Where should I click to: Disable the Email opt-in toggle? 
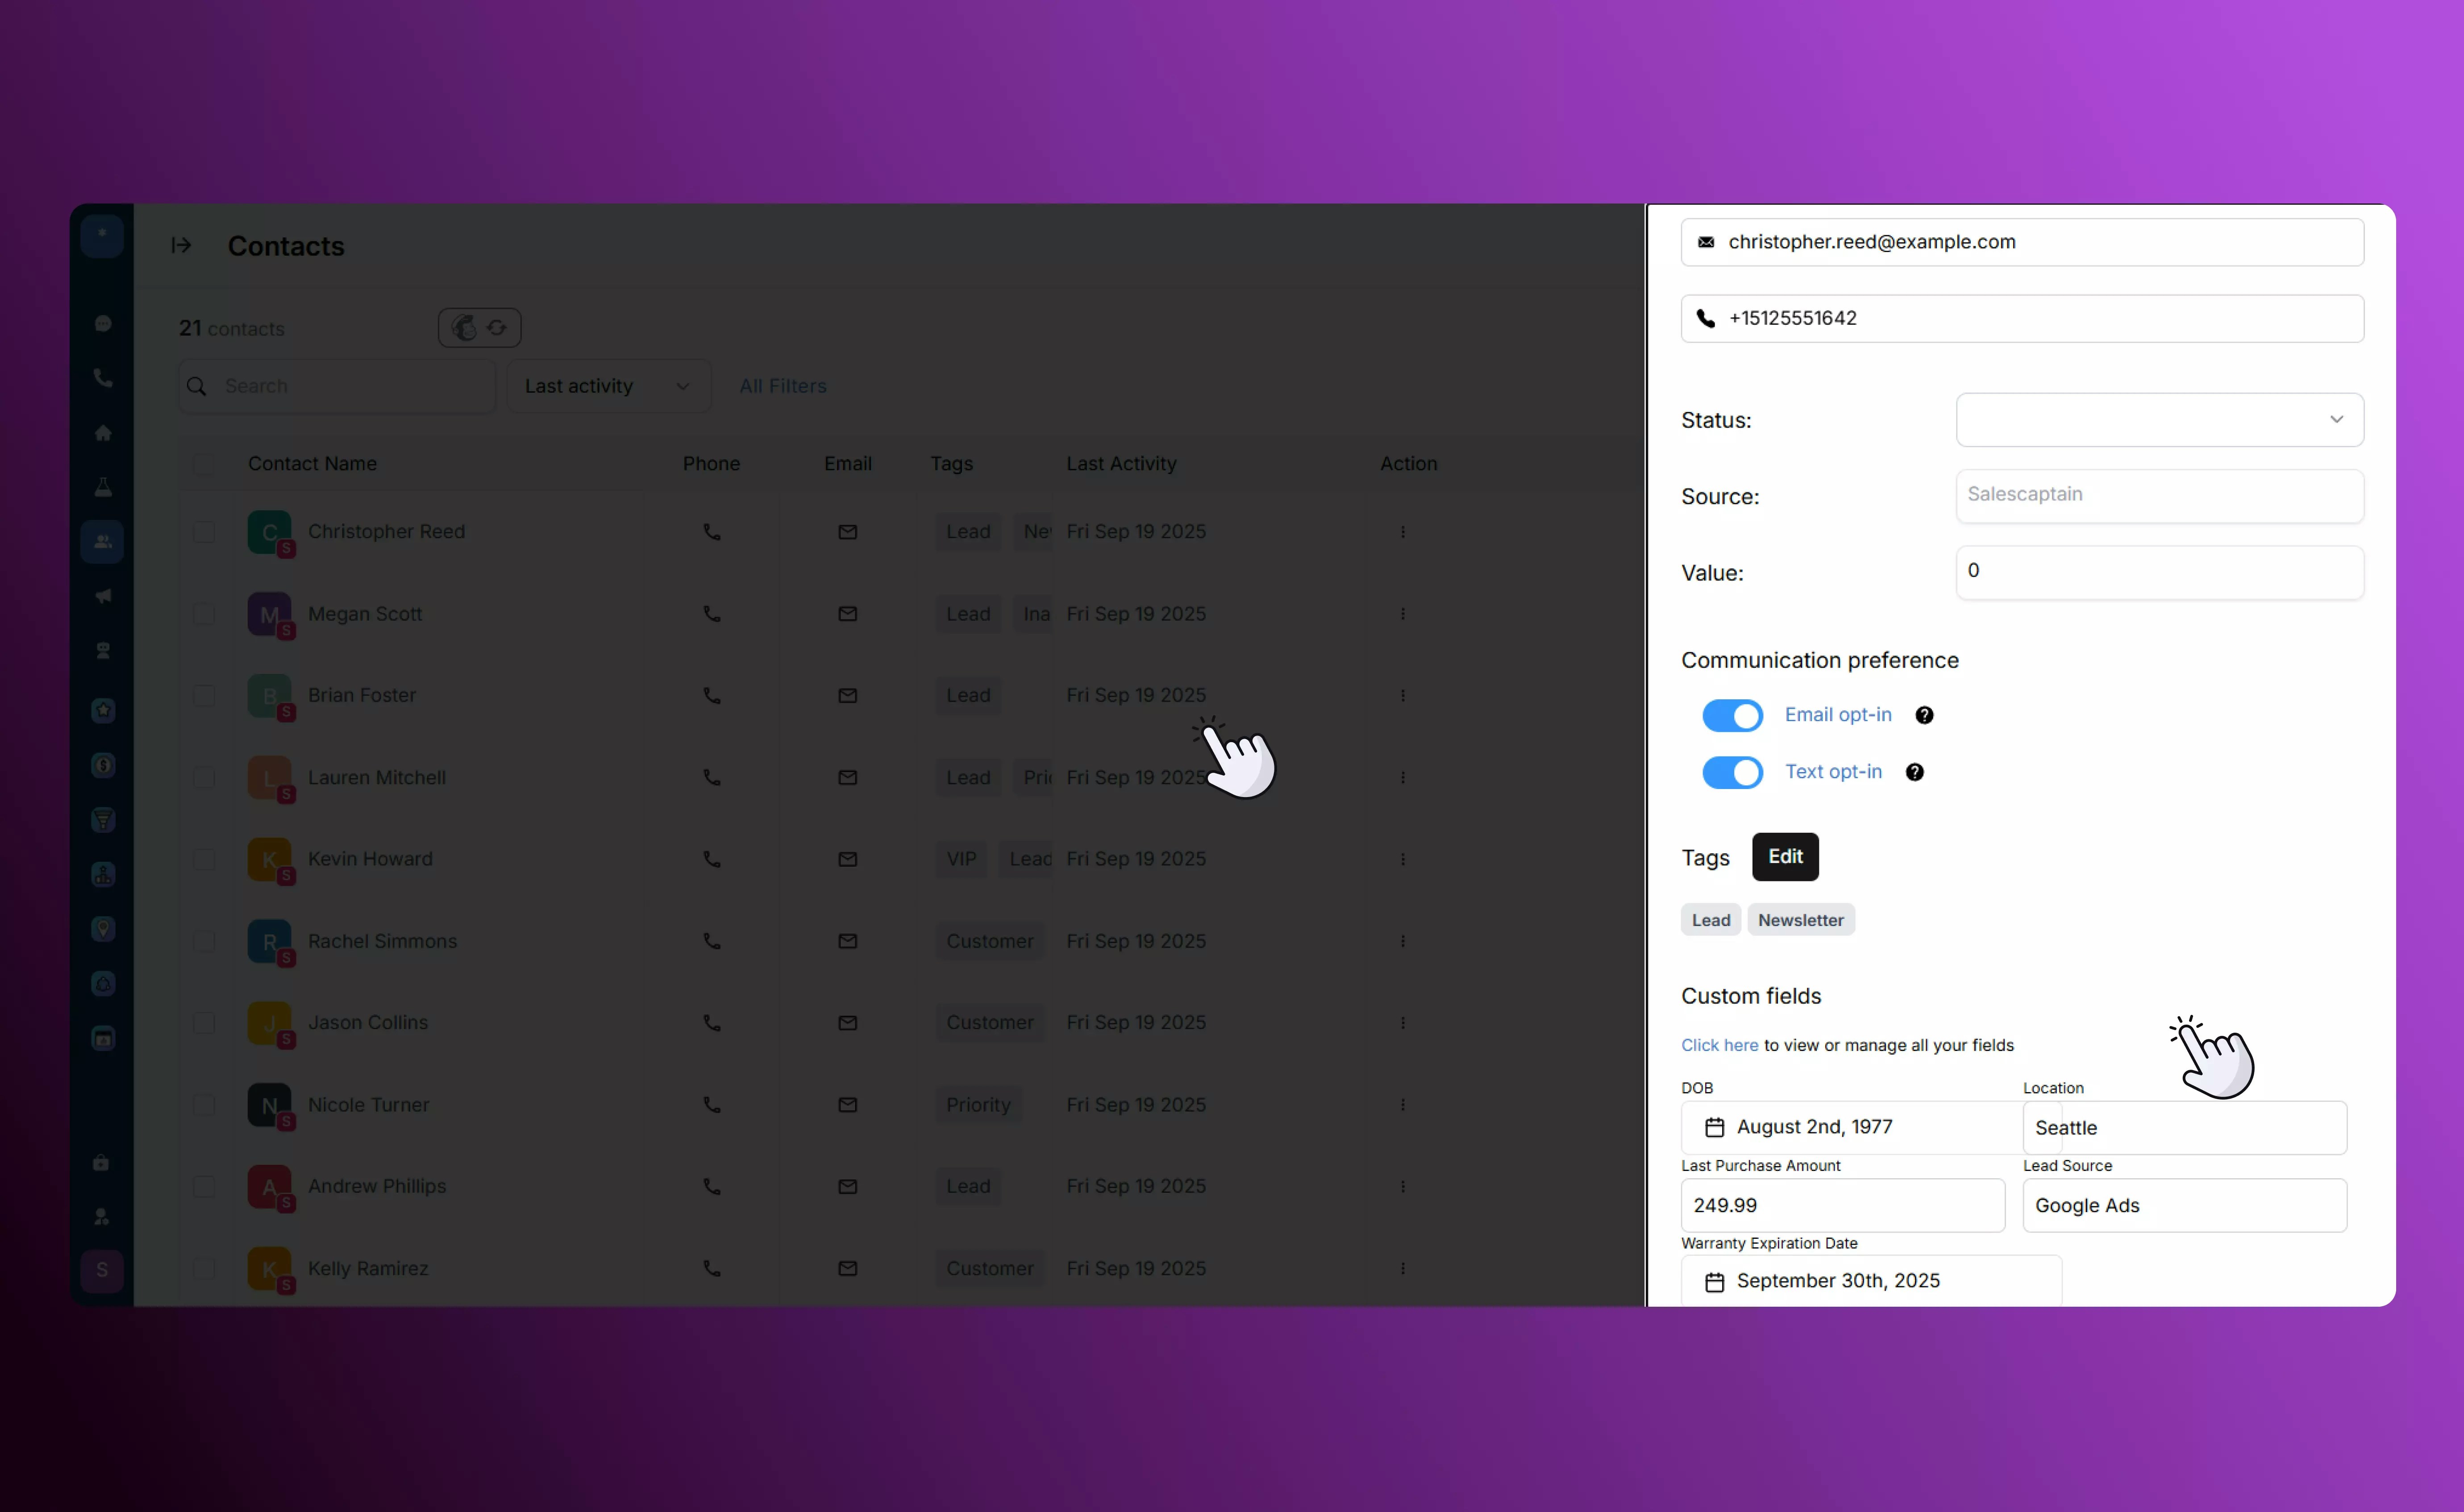coord(1731,715)
